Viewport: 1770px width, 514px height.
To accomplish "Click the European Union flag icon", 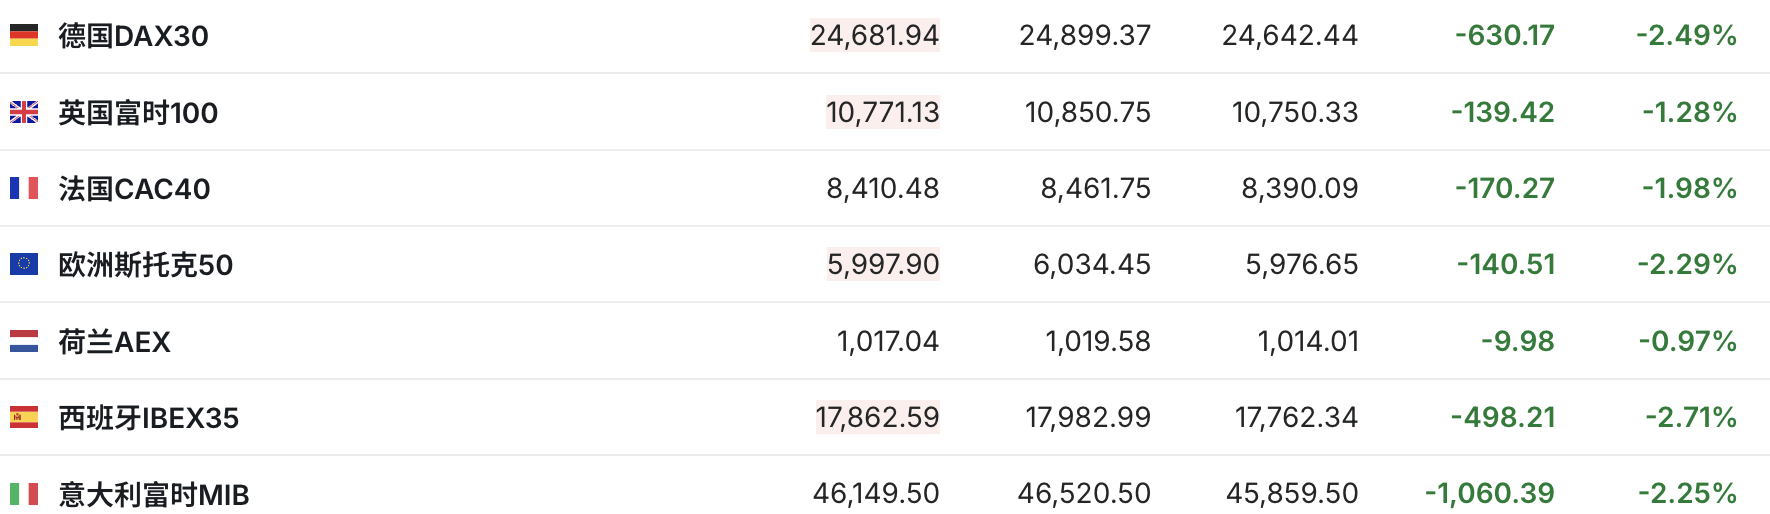I will coord(24,264).
